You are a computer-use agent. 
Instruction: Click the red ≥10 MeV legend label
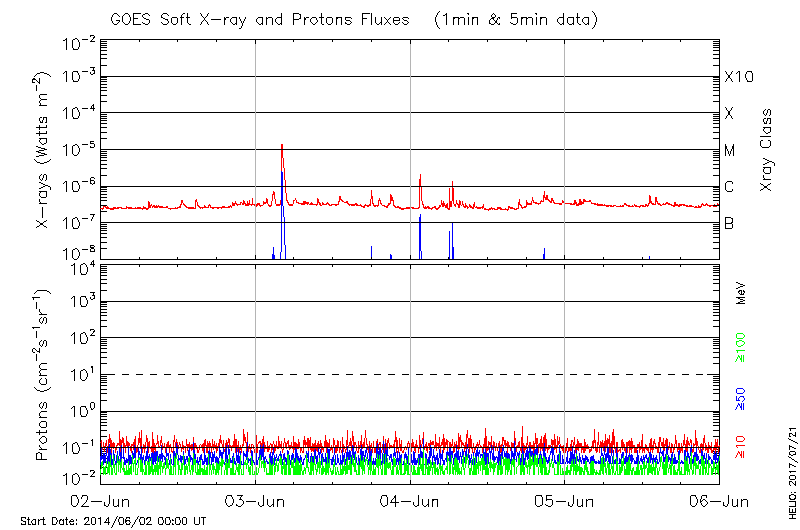(x=741, y=447)
